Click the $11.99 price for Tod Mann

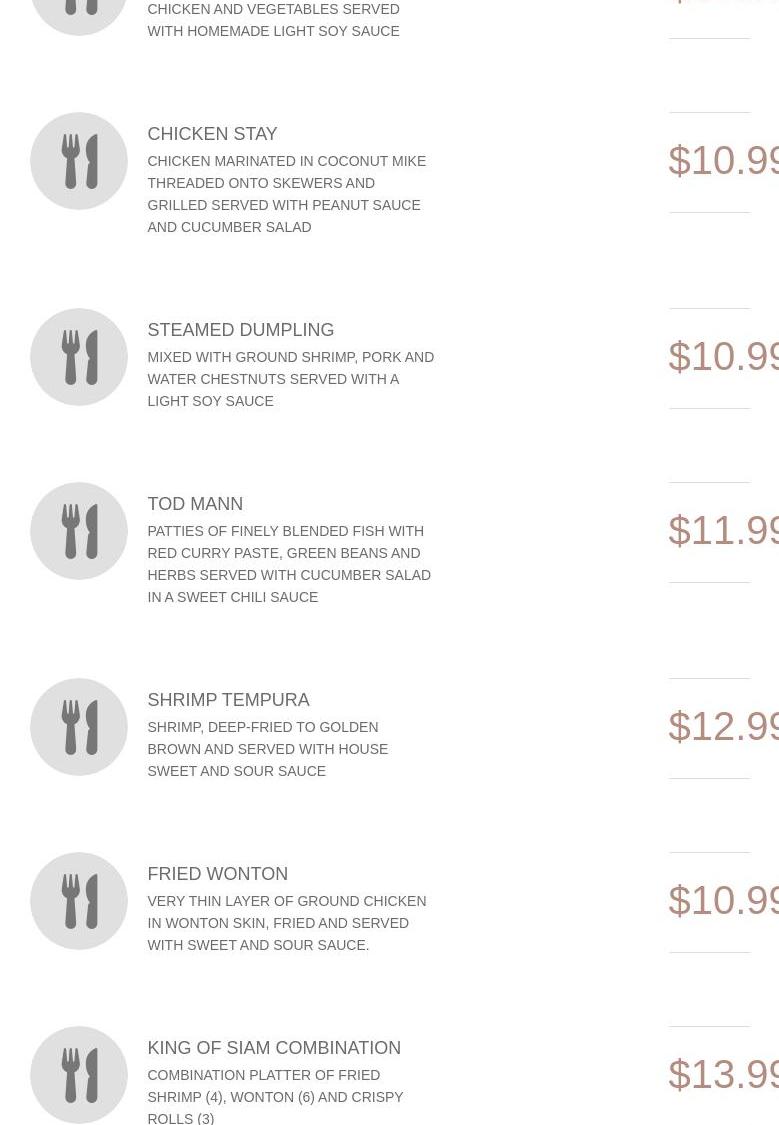point(723,530)
